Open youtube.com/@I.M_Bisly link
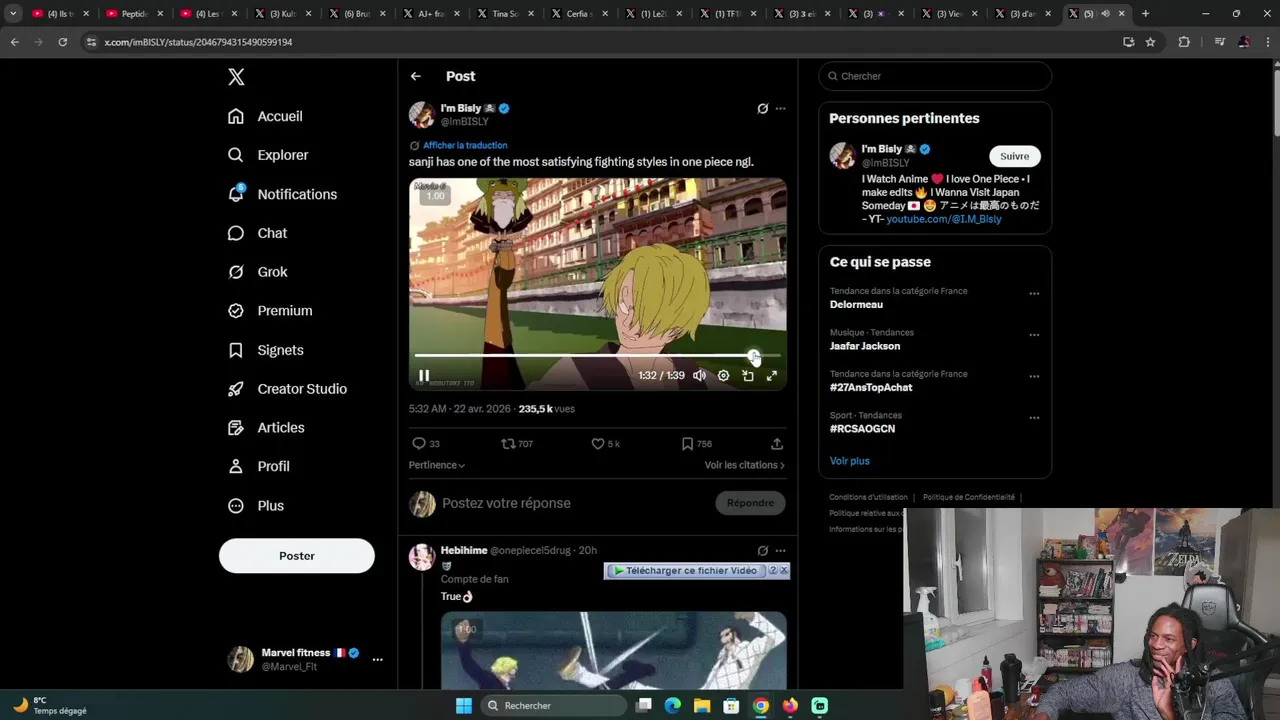The image size is (1280, 720). coord(944,219)
